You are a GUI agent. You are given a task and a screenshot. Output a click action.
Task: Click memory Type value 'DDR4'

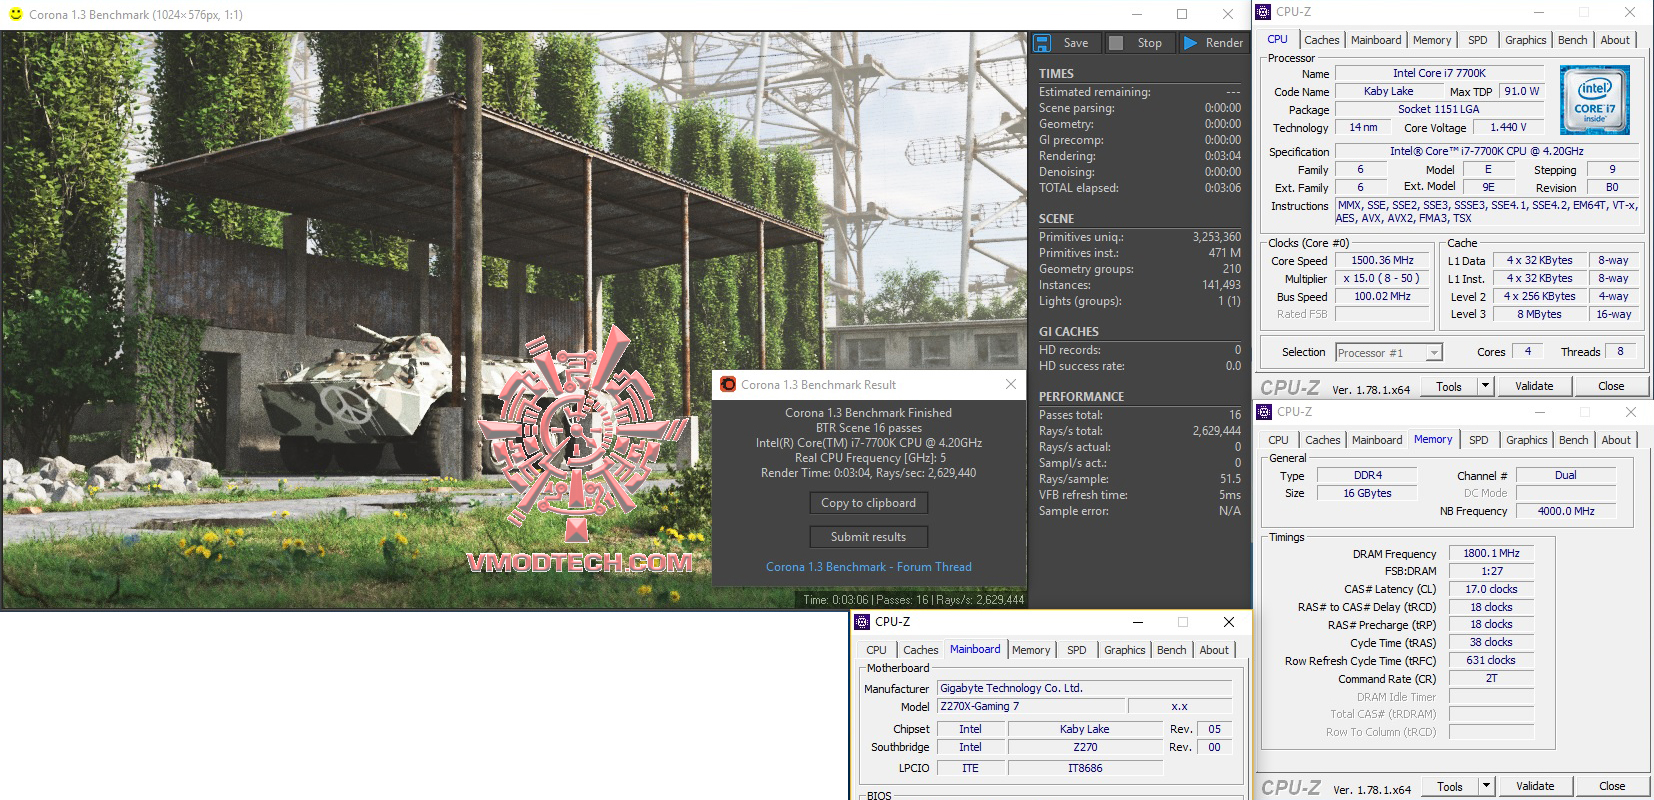(1367, 475)
